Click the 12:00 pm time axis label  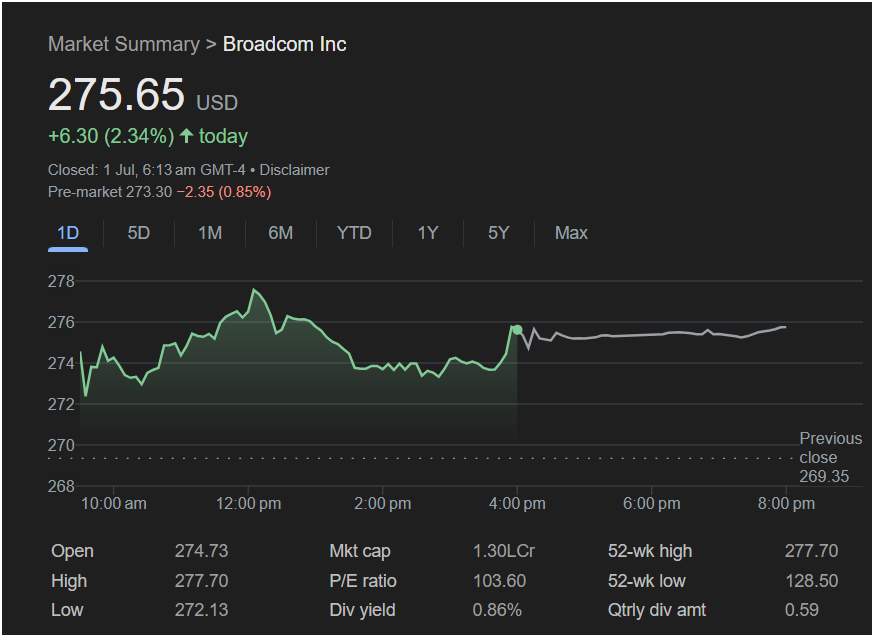[249, 504]
